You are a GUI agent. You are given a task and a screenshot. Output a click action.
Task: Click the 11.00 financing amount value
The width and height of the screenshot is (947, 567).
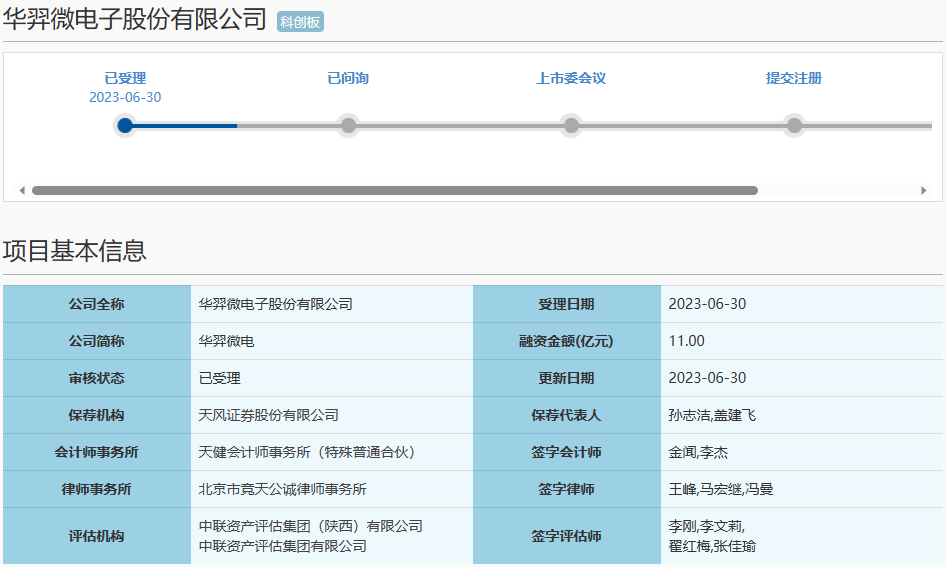686,341
